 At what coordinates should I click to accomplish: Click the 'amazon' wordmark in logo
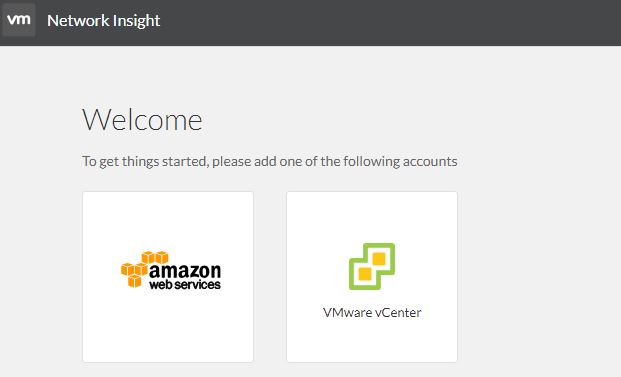(185, 271)
